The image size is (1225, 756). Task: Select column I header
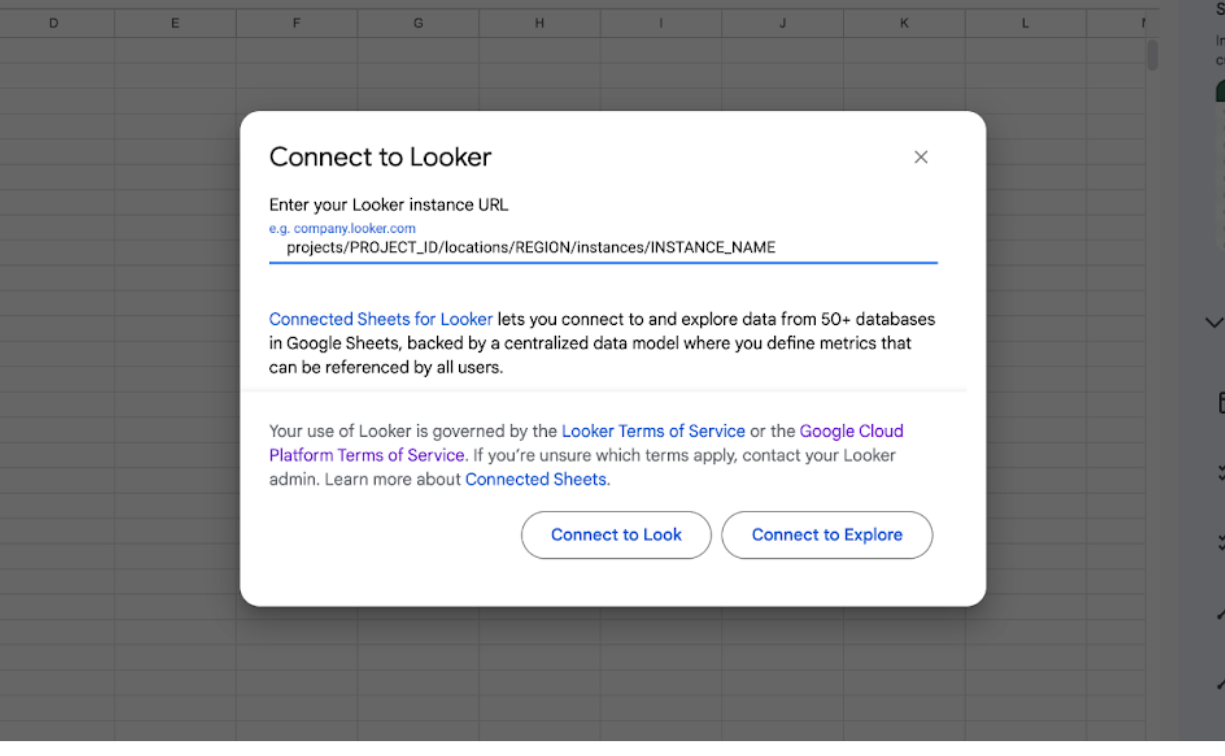point(661,22)
